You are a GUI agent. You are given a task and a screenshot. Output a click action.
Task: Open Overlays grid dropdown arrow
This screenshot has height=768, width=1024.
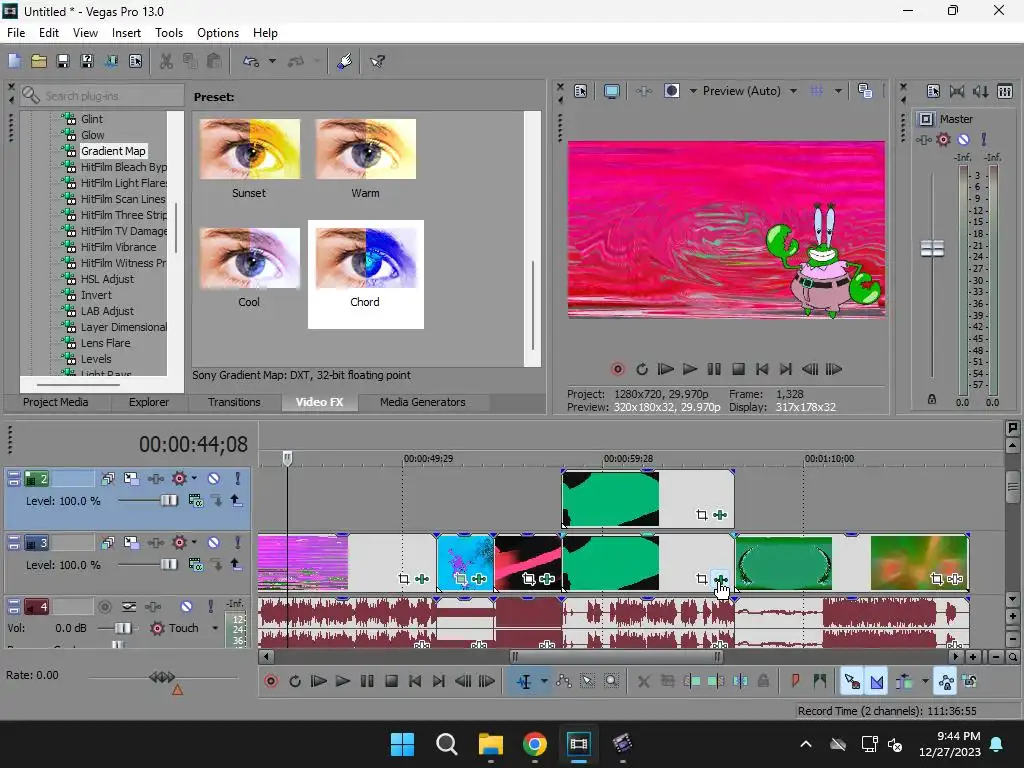(838, 91)
